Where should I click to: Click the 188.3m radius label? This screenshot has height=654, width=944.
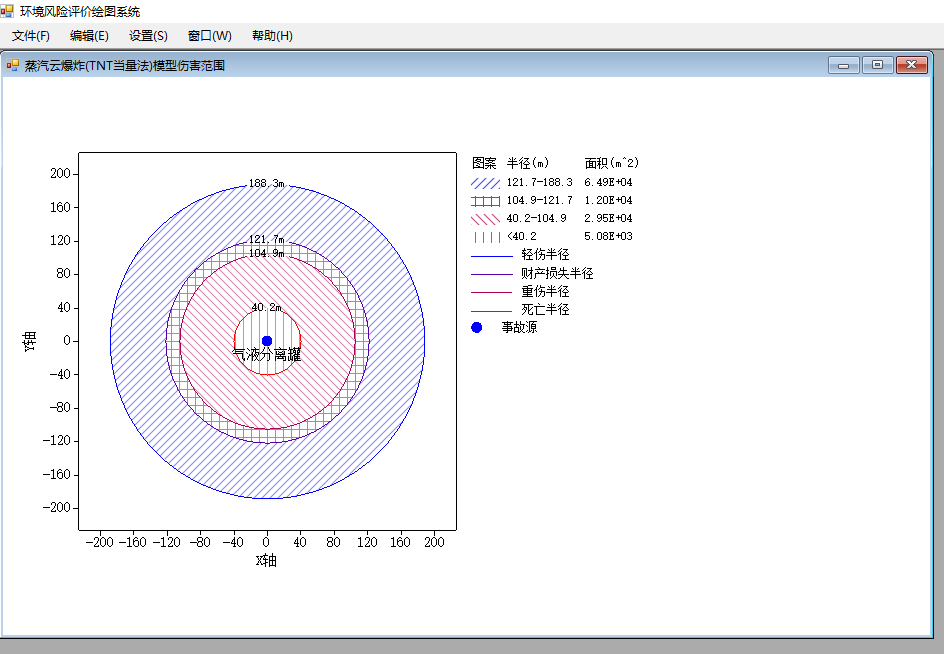coord(266,183)
